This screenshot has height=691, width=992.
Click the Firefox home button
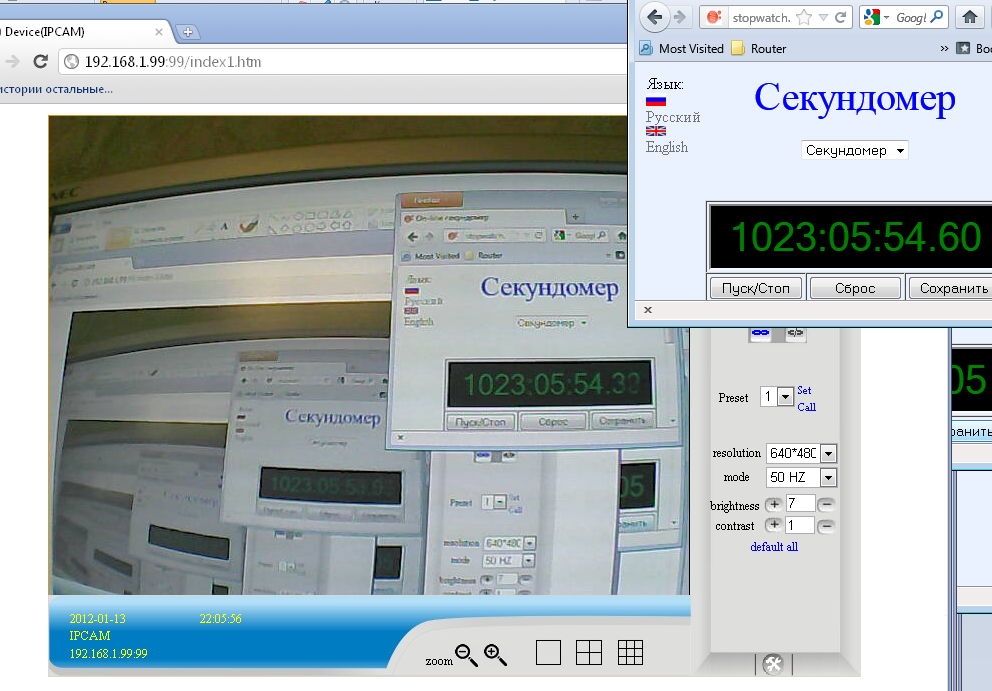point(969,17)
